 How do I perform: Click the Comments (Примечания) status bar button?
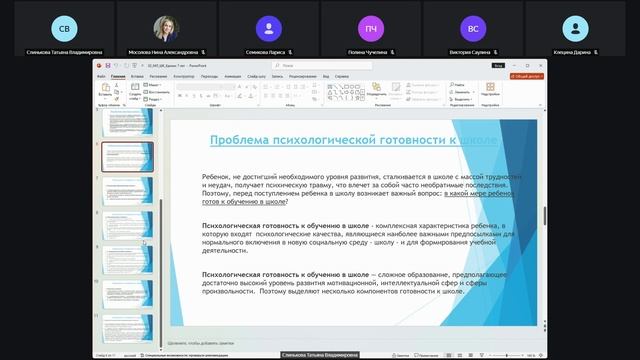click(x=426, y=356)
